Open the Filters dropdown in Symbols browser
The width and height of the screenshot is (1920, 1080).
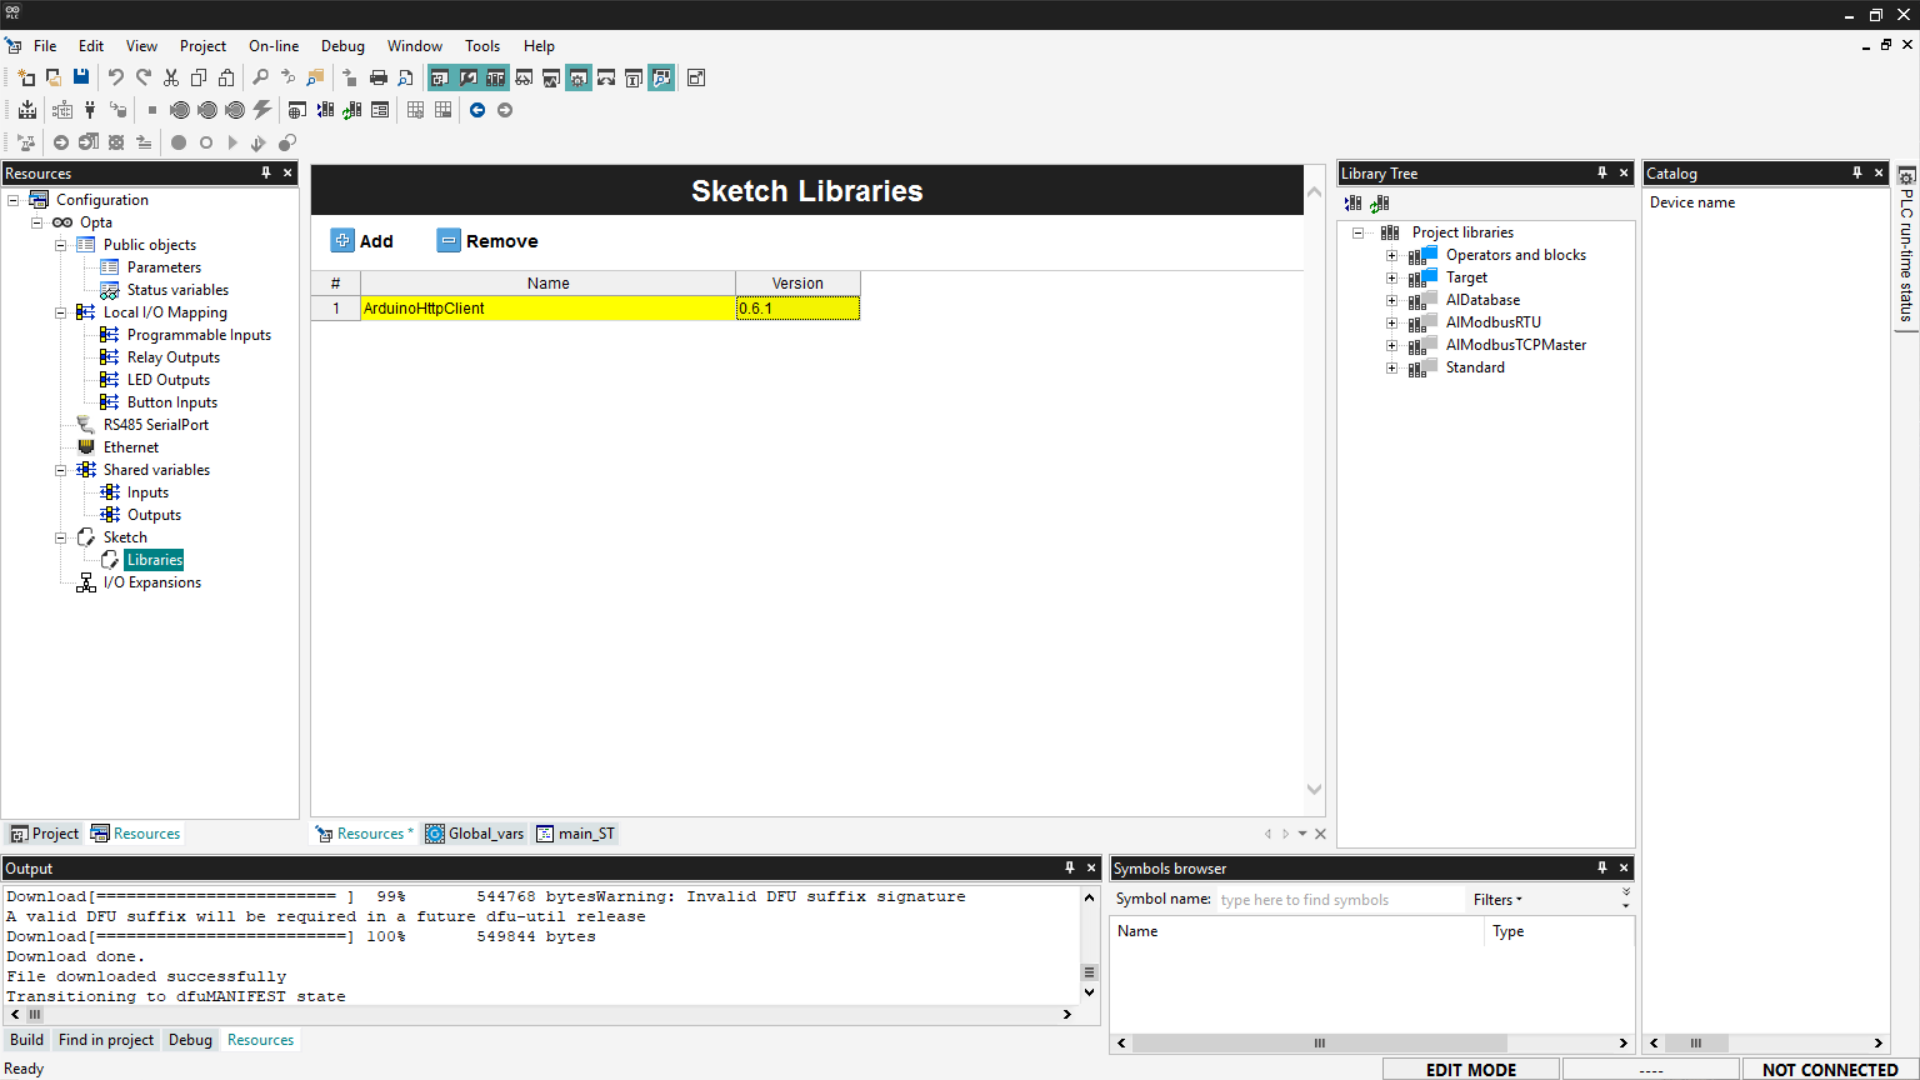[x=1497, y=900]
